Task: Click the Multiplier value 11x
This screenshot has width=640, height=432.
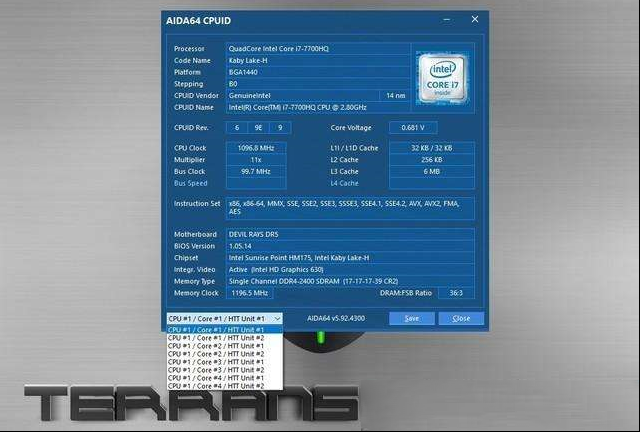Action: 256,160
